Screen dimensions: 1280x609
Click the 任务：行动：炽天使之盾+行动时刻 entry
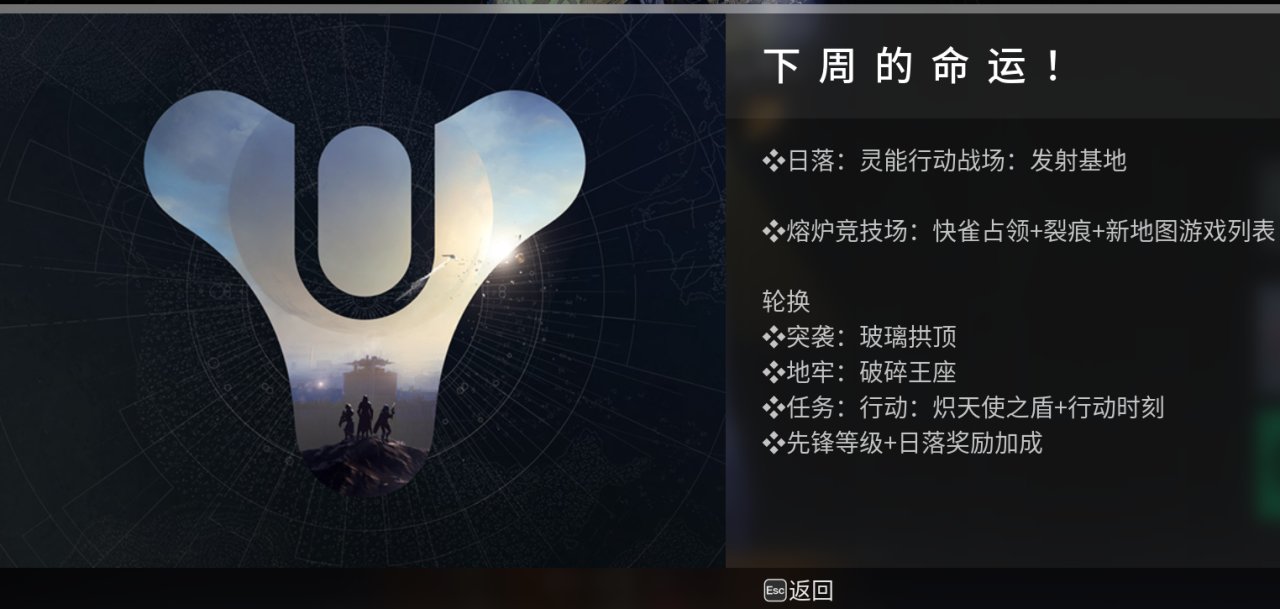[x=964, y=408]
